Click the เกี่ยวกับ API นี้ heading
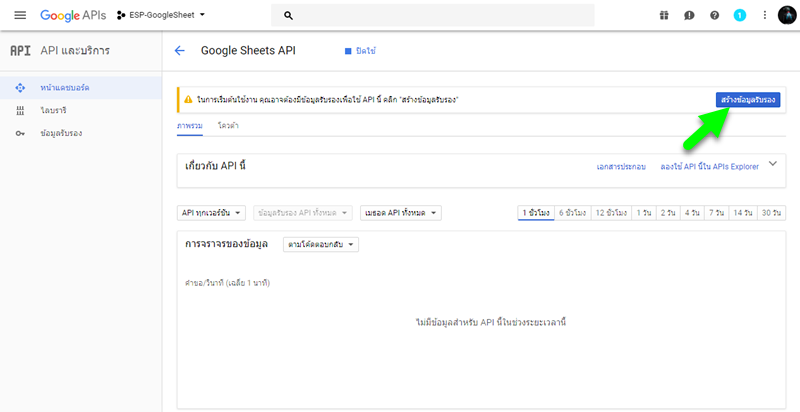 tap(215, 166)
